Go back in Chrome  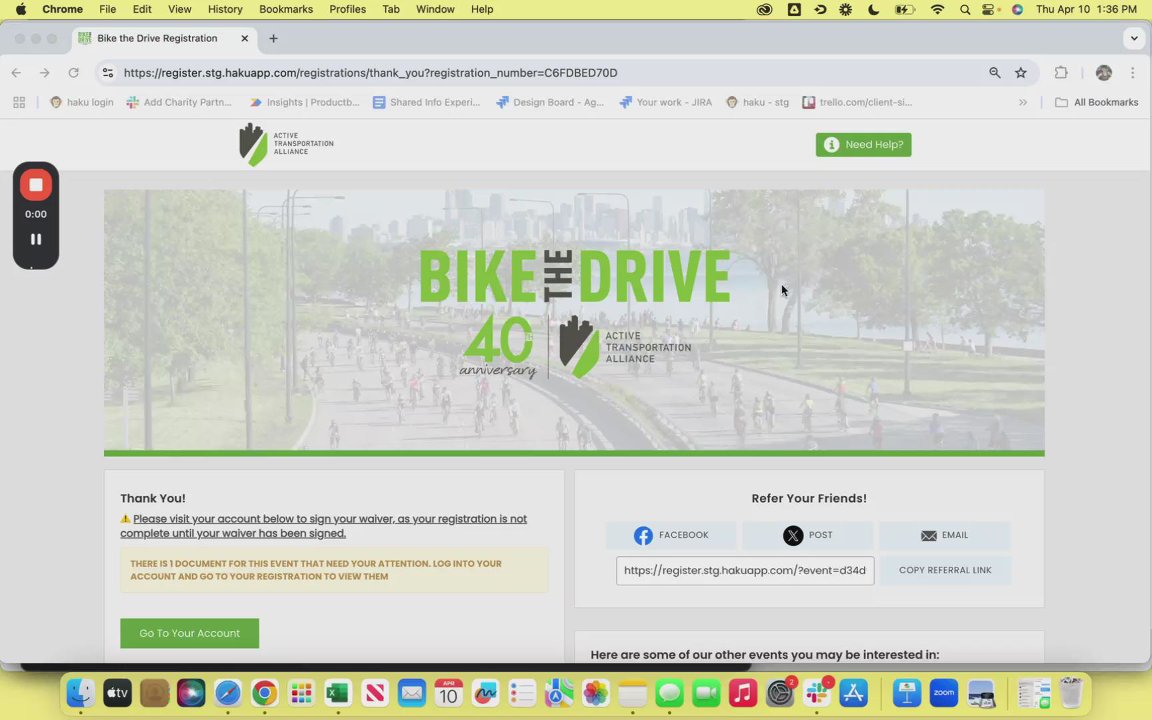(x=16, y=73)
